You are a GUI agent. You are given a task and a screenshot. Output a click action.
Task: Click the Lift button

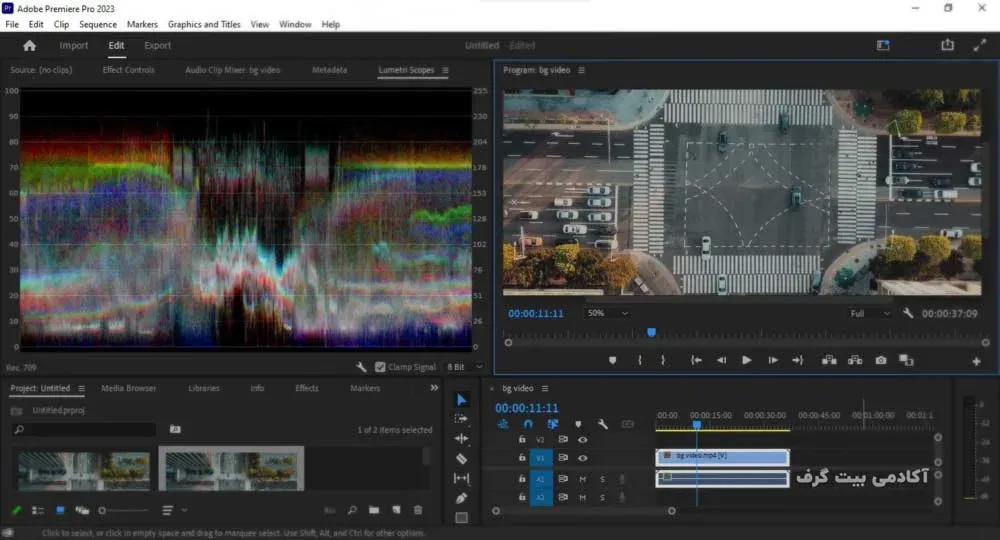pyautogui.click(x=829, y=360)
